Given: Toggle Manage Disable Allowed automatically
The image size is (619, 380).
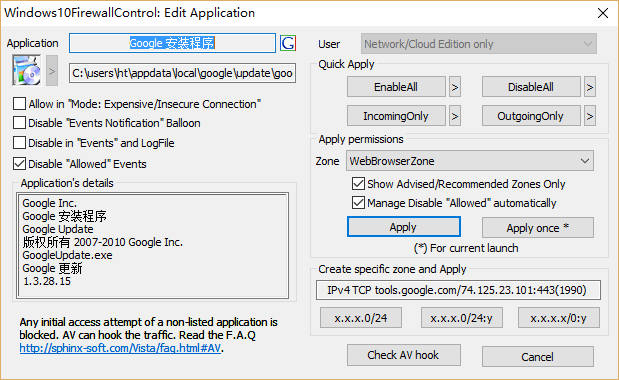Looking at the screenshot, I should [358, 202].
